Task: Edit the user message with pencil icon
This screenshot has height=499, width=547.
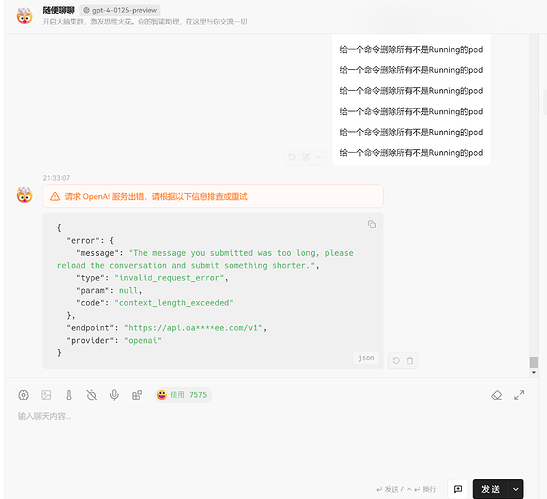Action: pos(306,157)
